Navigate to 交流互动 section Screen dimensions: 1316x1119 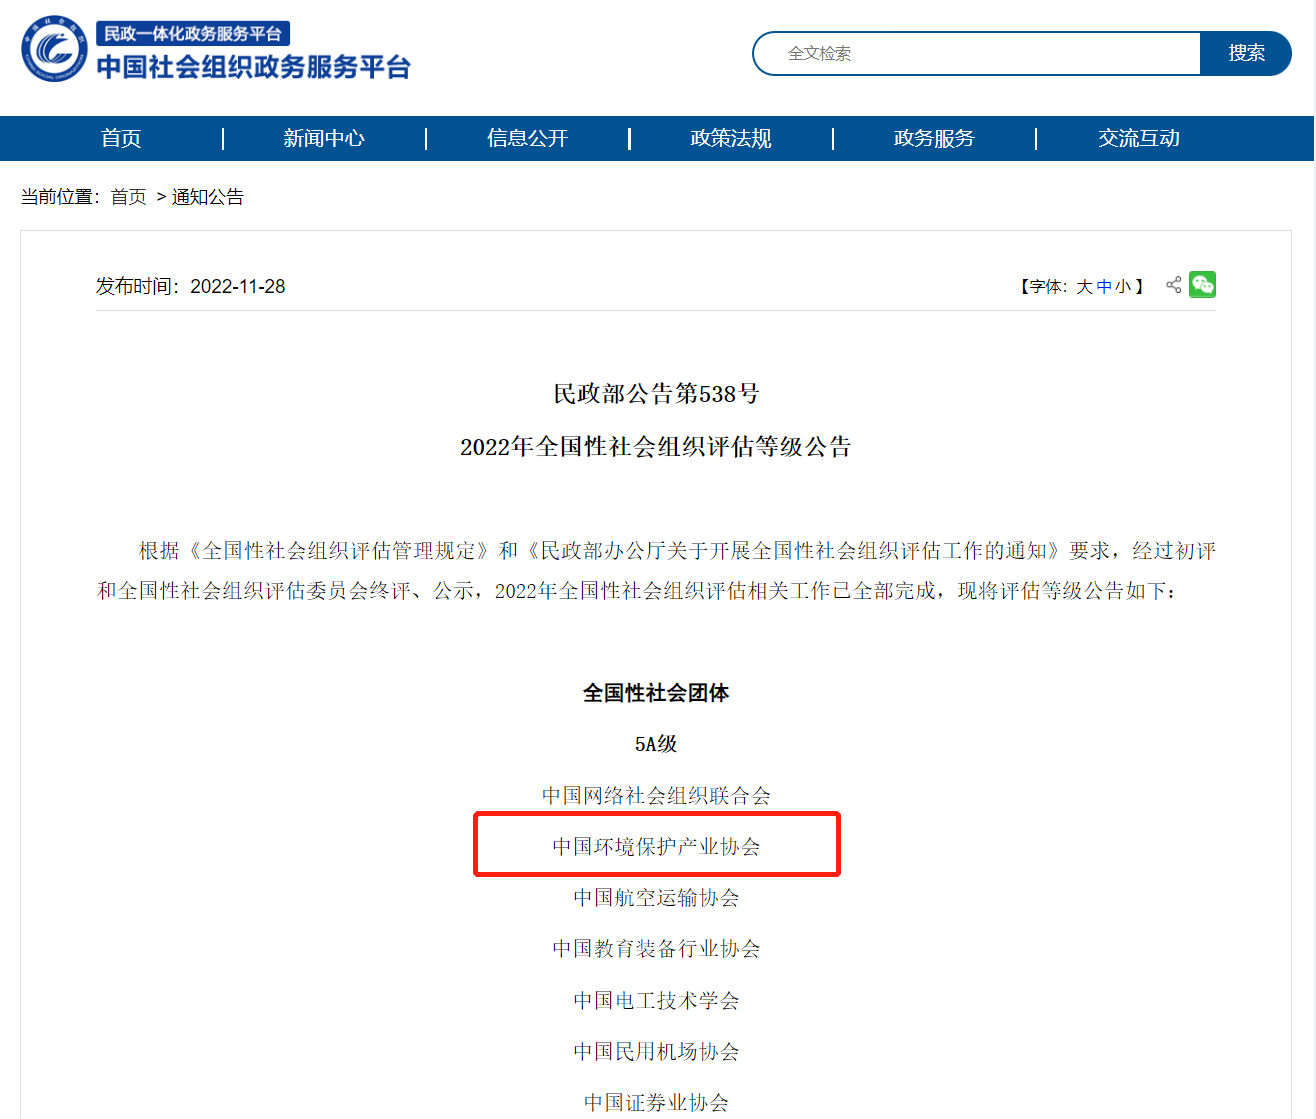point(1138,138)
